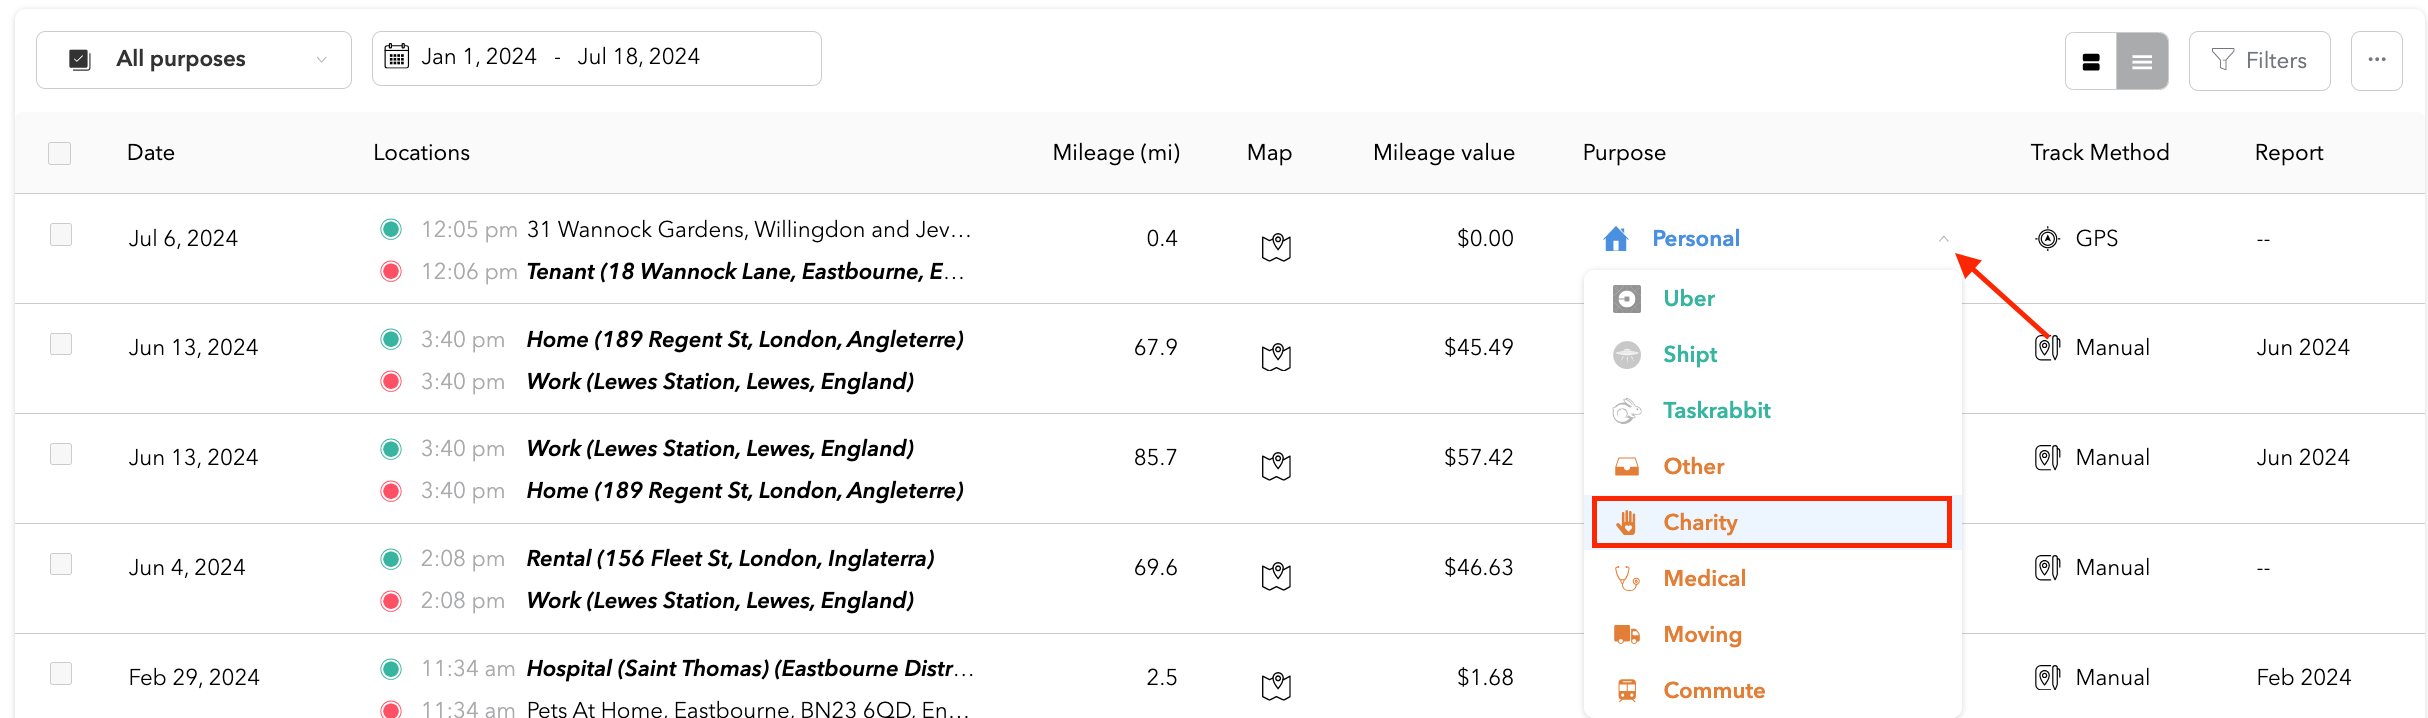This screenshot has height=718, width=2428.
Task: Toggle the select-all header checkbox
Action: click(x=60, y=153)
